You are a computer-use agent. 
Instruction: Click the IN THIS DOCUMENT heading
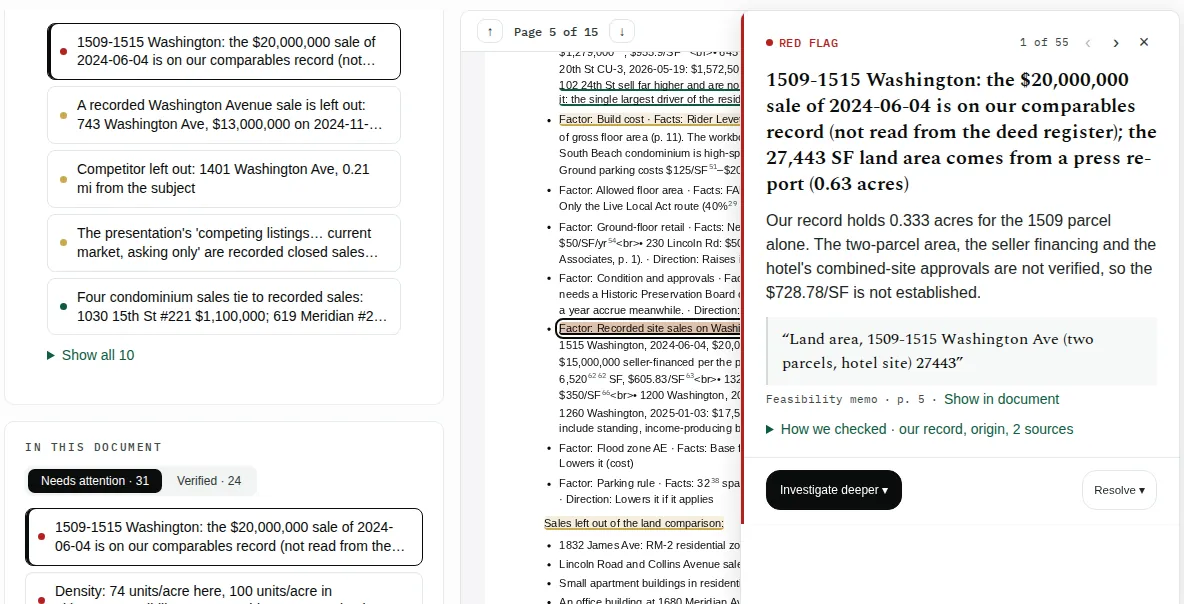[x=94, y=447]
